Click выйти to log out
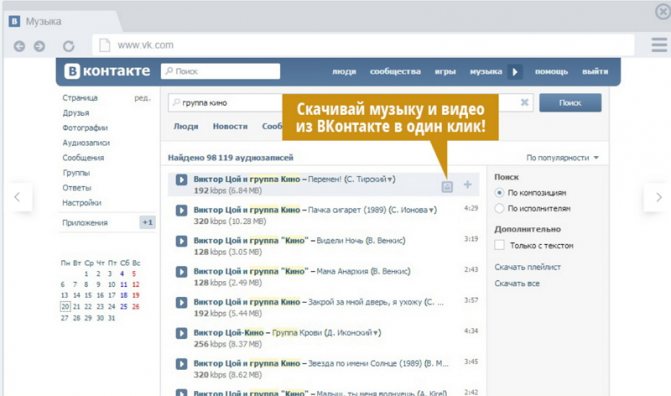 tap(595, 71)
